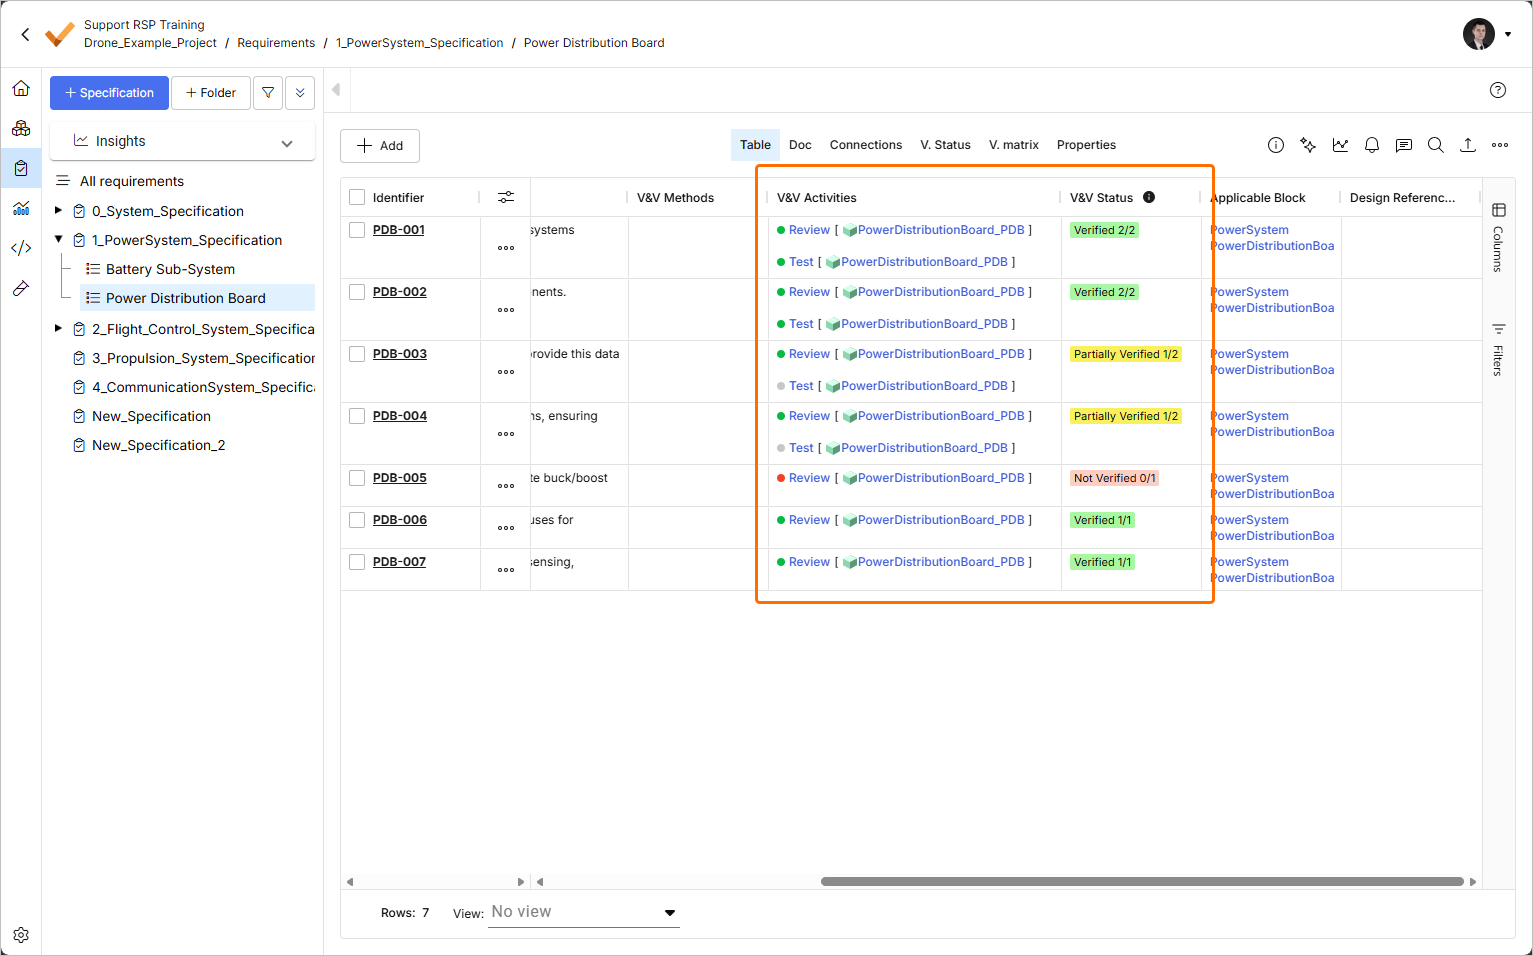The height and width of the screenshot is (956, 1533).
Task: Click the export upload icon
Action: [1468, 145]
